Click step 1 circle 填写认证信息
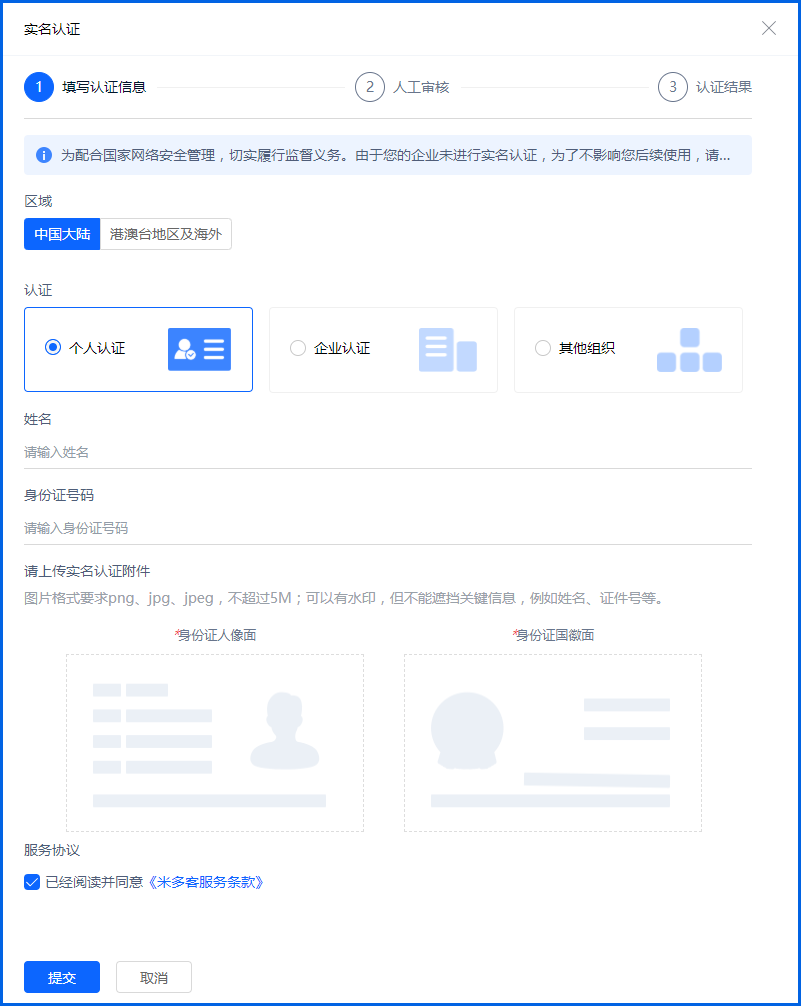This screenshot has height=1006, width=801. pyautogui.click(x=39, y=87)
